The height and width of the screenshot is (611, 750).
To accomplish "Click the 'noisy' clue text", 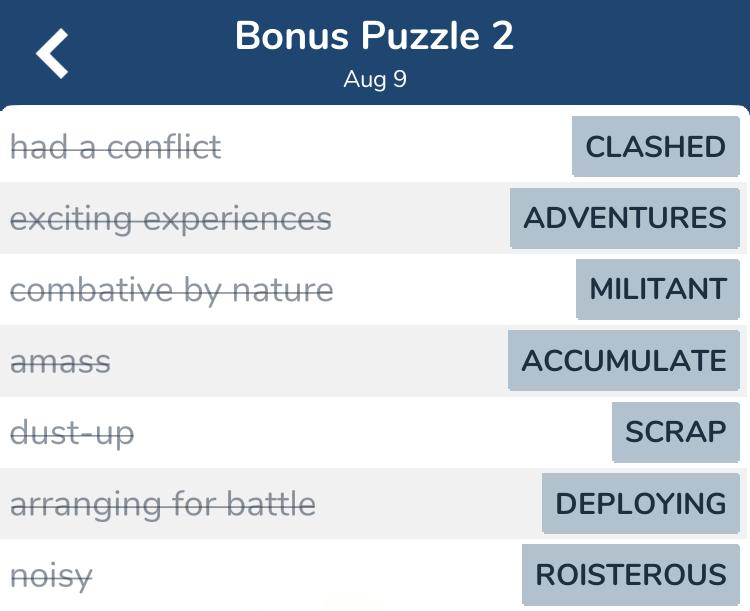I will [x=51, y=577].
